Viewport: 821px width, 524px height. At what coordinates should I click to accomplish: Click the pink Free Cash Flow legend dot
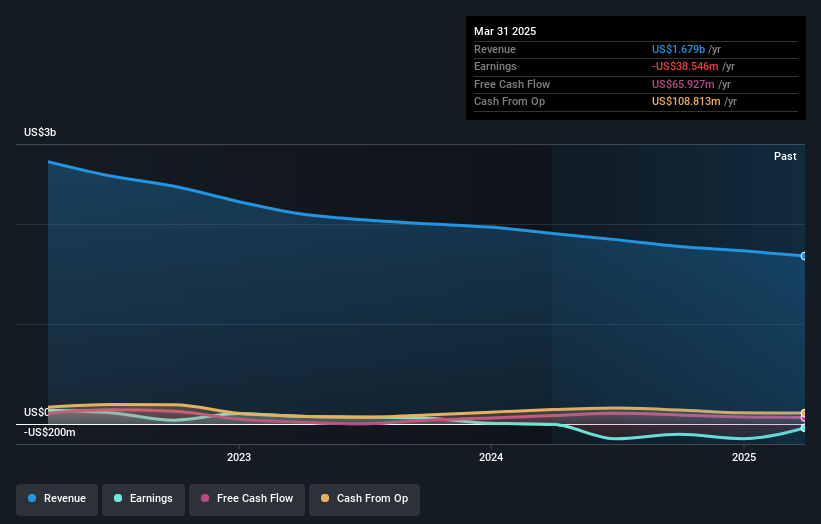coord(205,498)
